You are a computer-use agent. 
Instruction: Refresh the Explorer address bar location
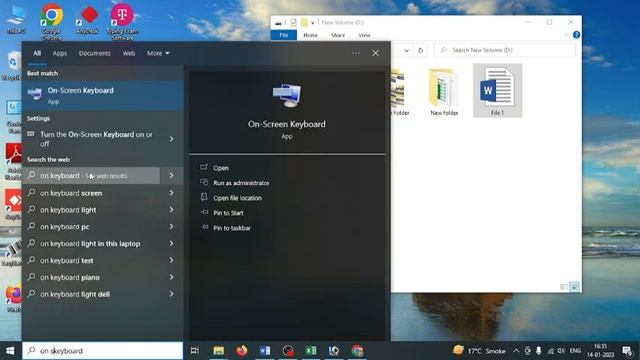pyautogui.click(x=420, y=50)
